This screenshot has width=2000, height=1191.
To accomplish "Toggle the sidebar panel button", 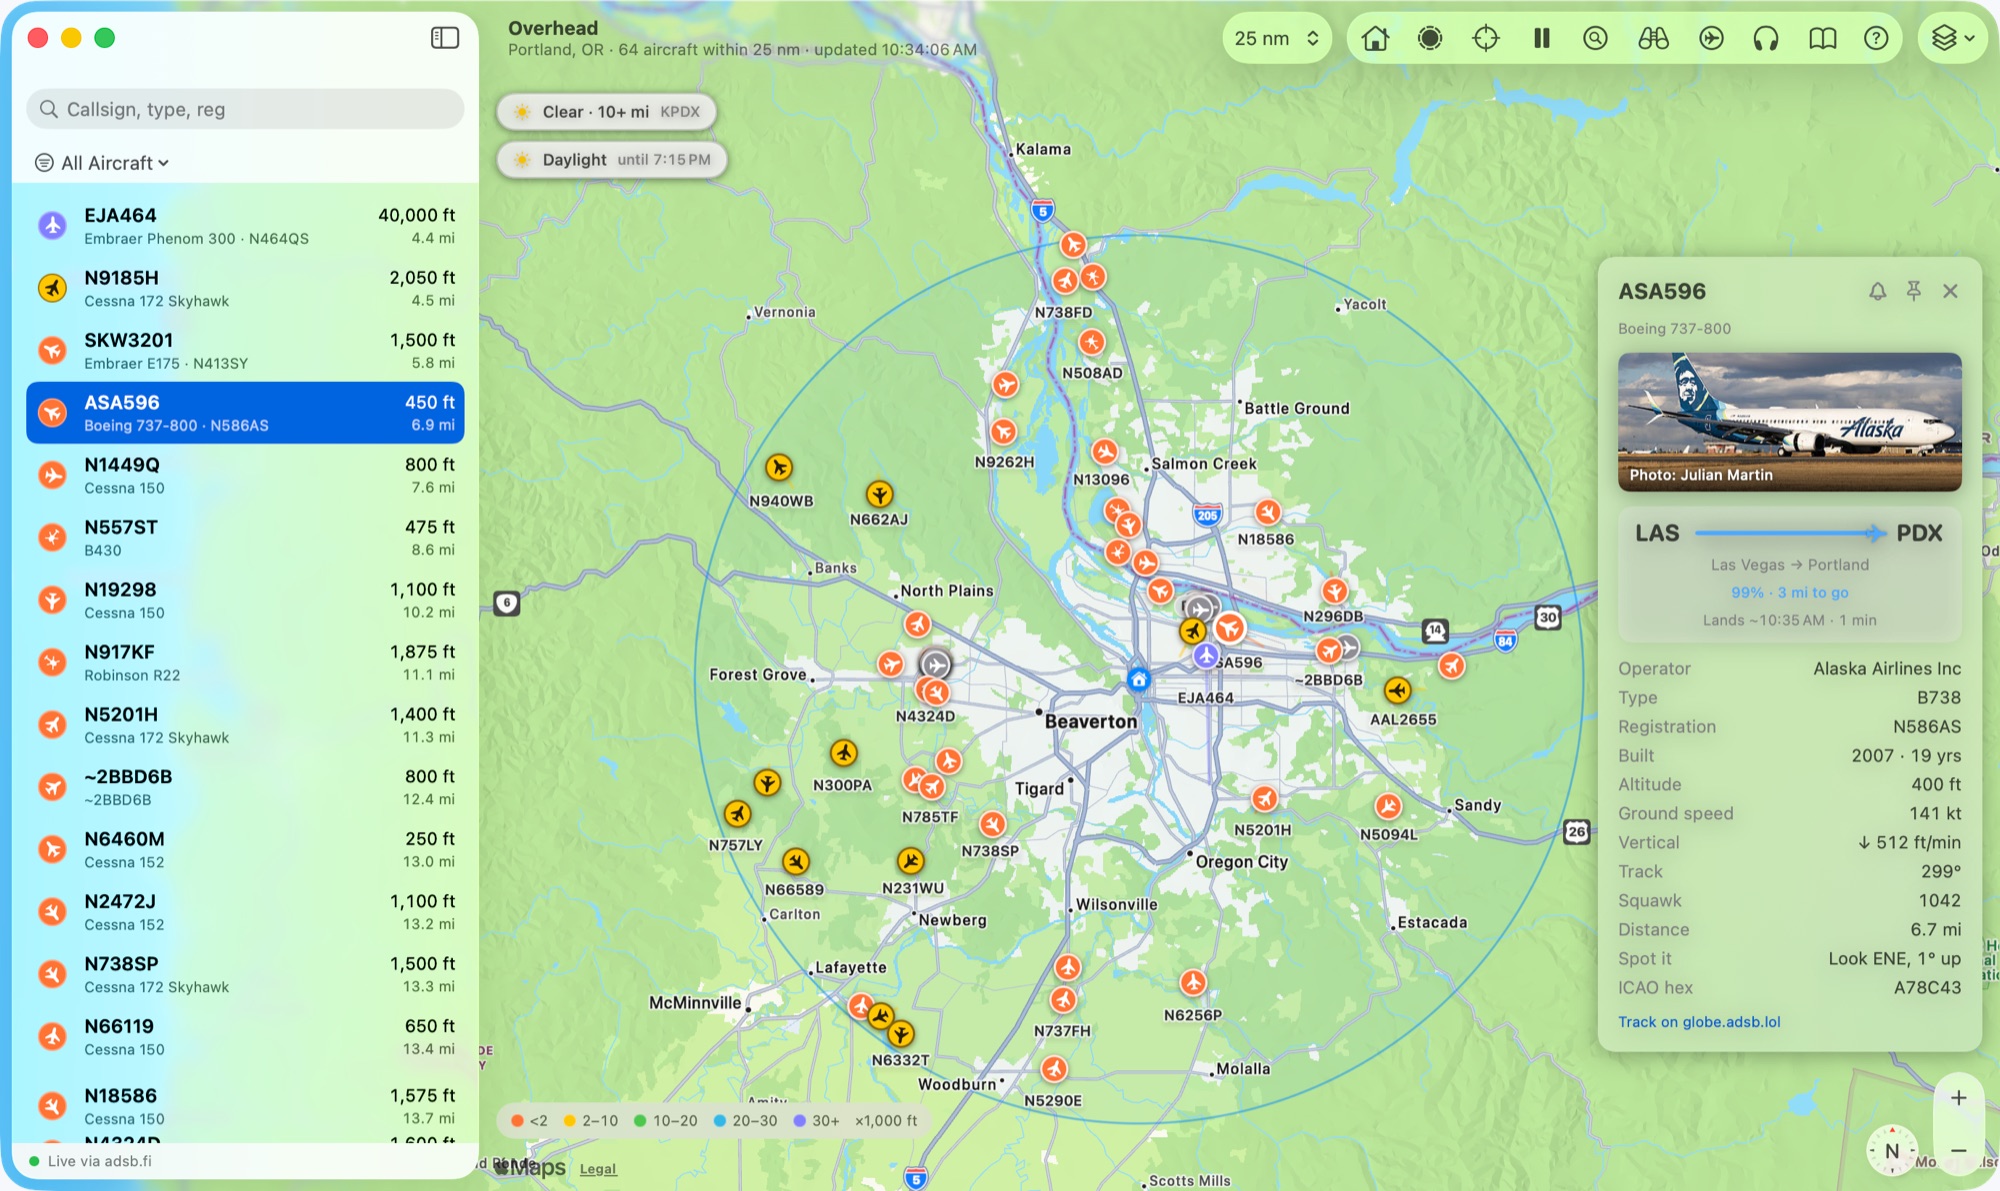I will click(444, 38).
